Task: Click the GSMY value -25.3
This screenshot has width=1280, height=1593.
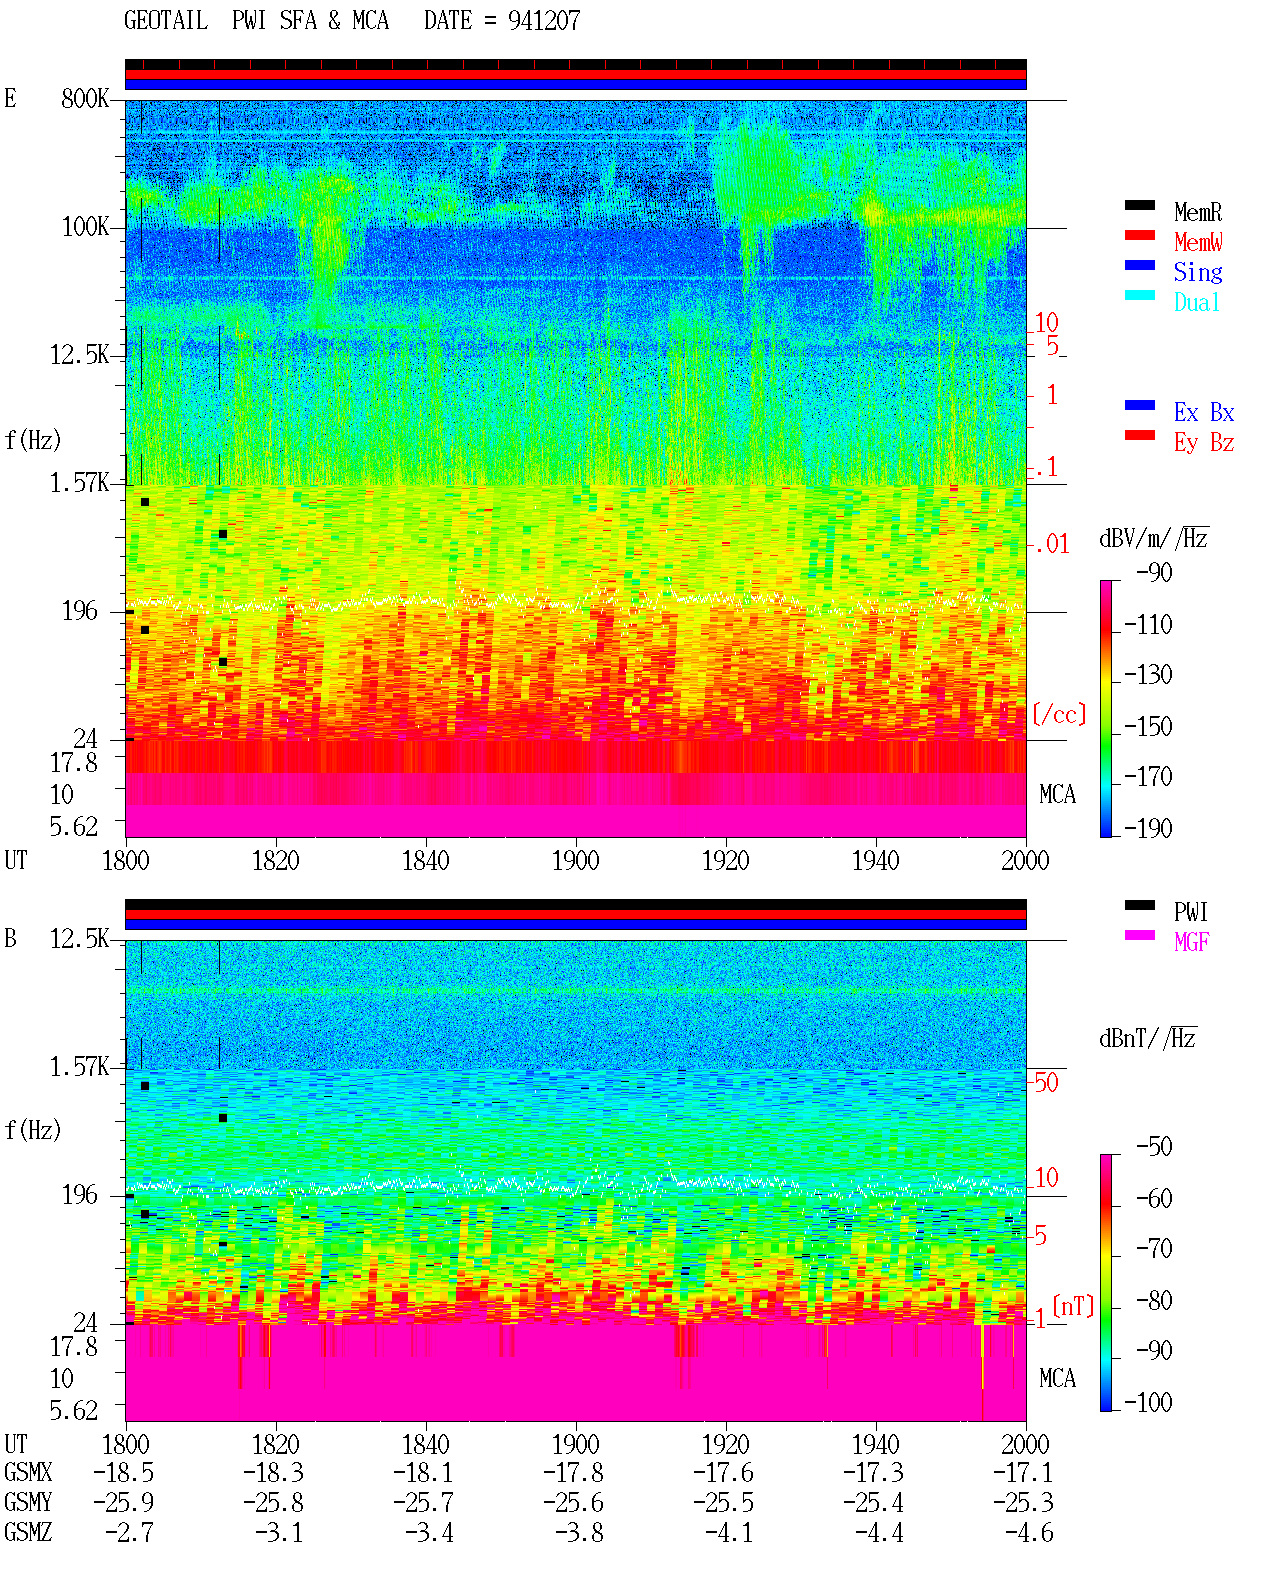Action: click(1023, 1502)
